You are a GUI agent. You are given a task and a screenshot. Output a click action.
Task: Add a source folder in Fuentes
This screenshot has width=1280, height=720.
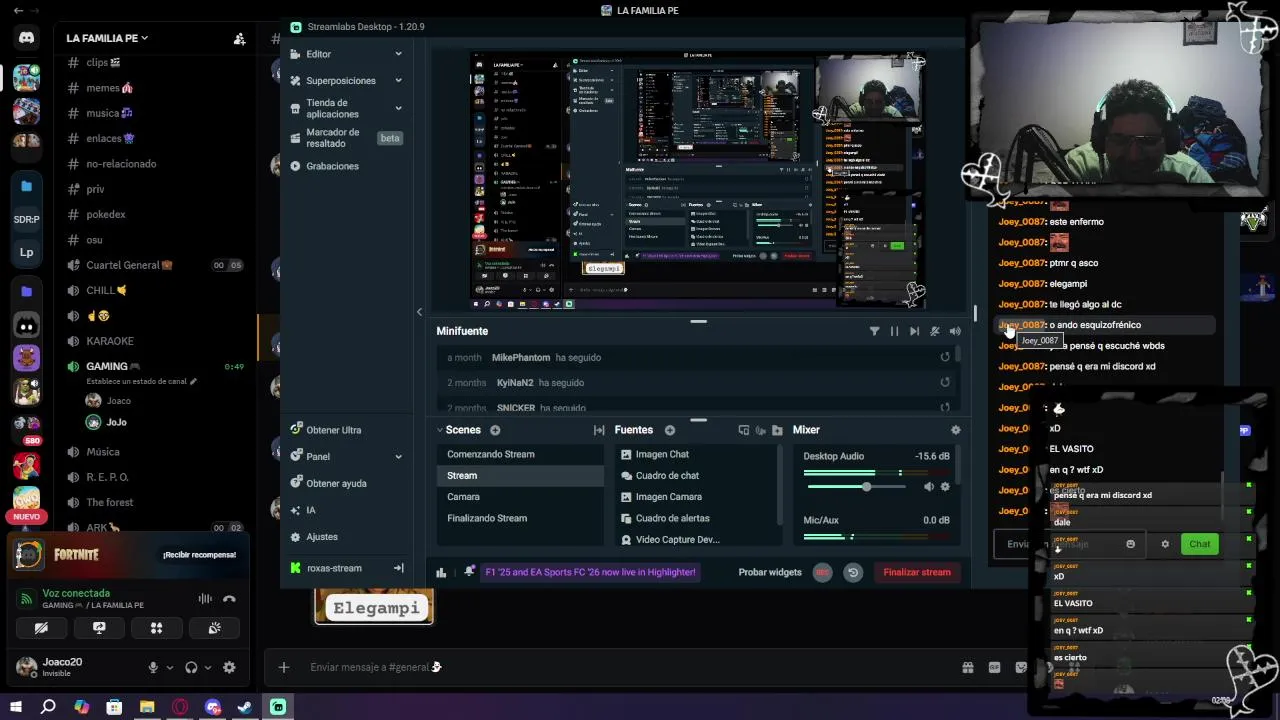click(x=777, y=430)
